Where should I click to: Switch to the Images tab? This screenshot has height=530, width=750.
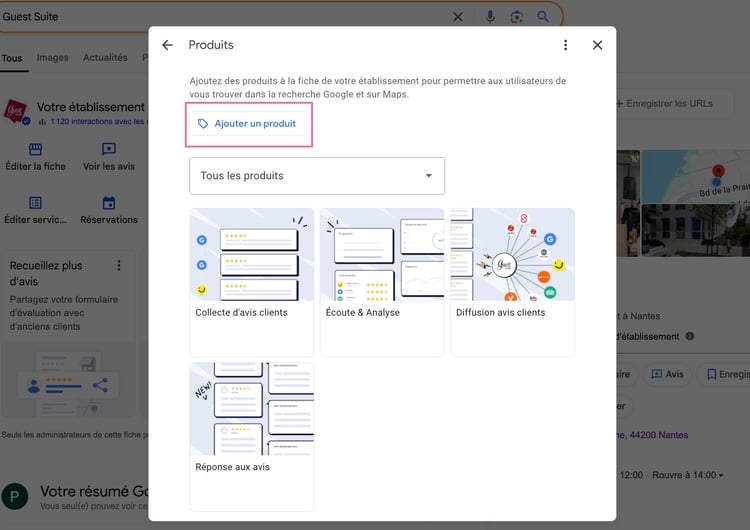(x=52, y=58)
